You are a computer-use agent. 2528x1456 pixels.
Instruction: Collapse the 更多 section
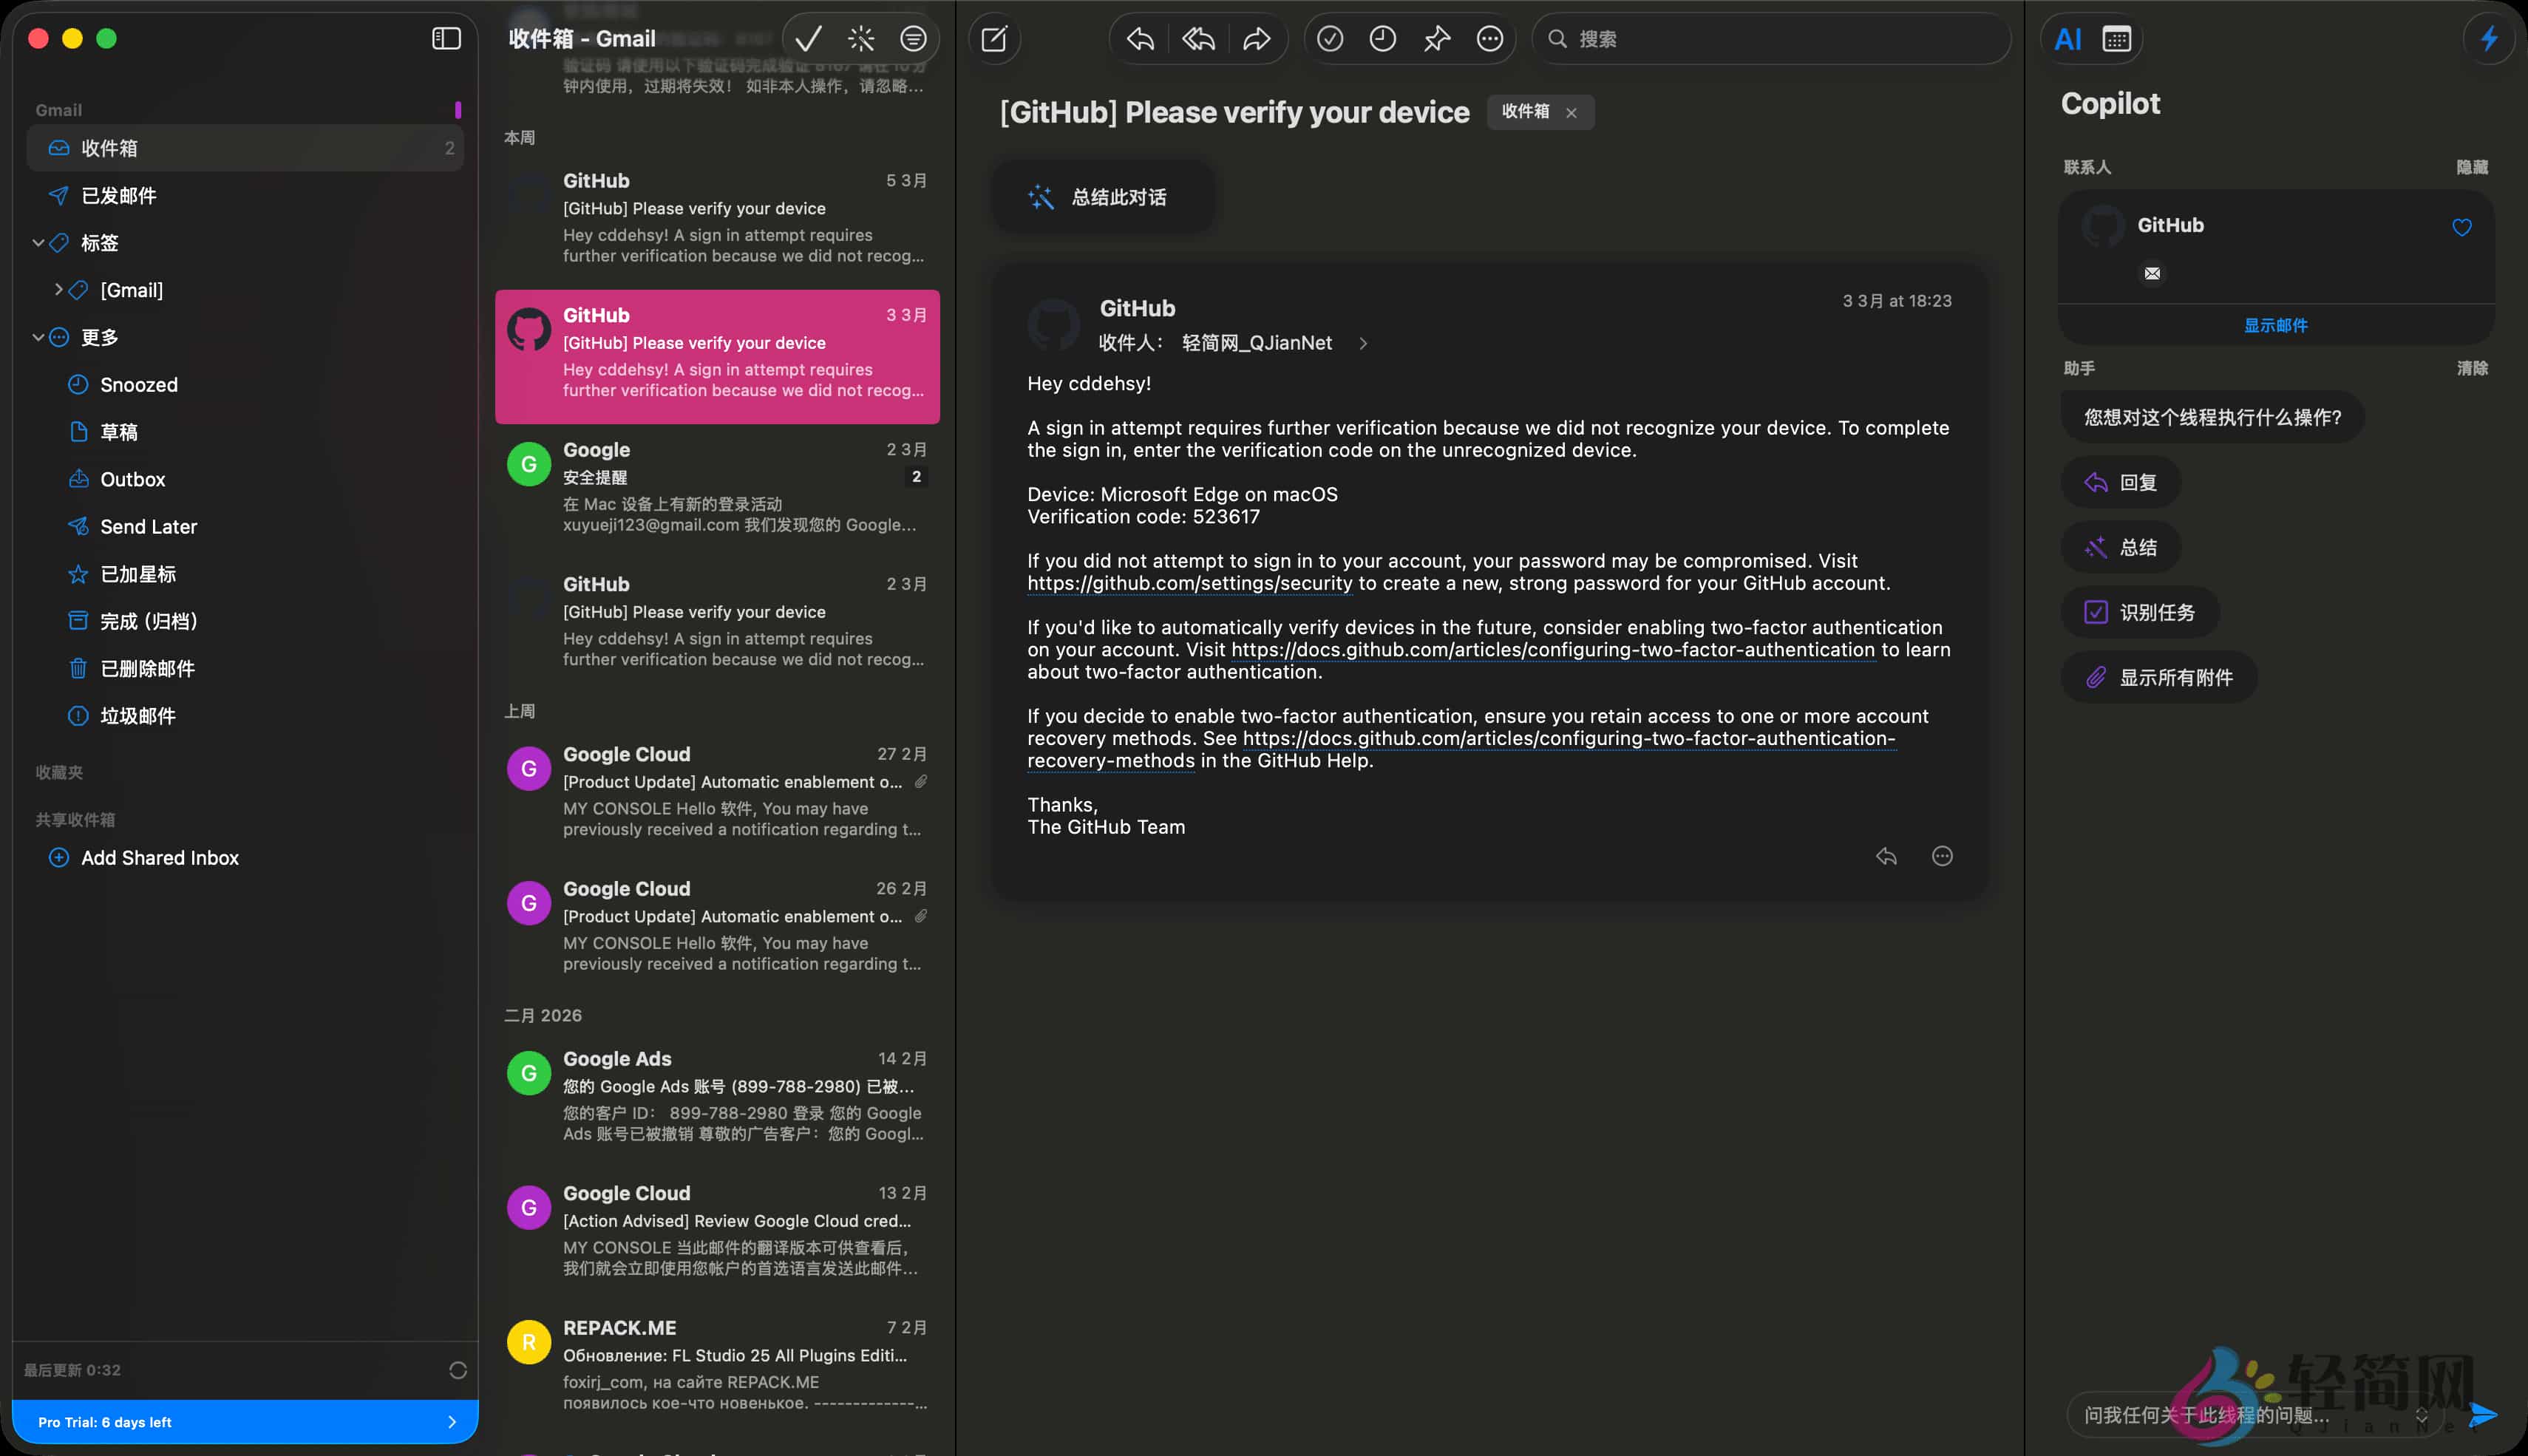(37, 337)
